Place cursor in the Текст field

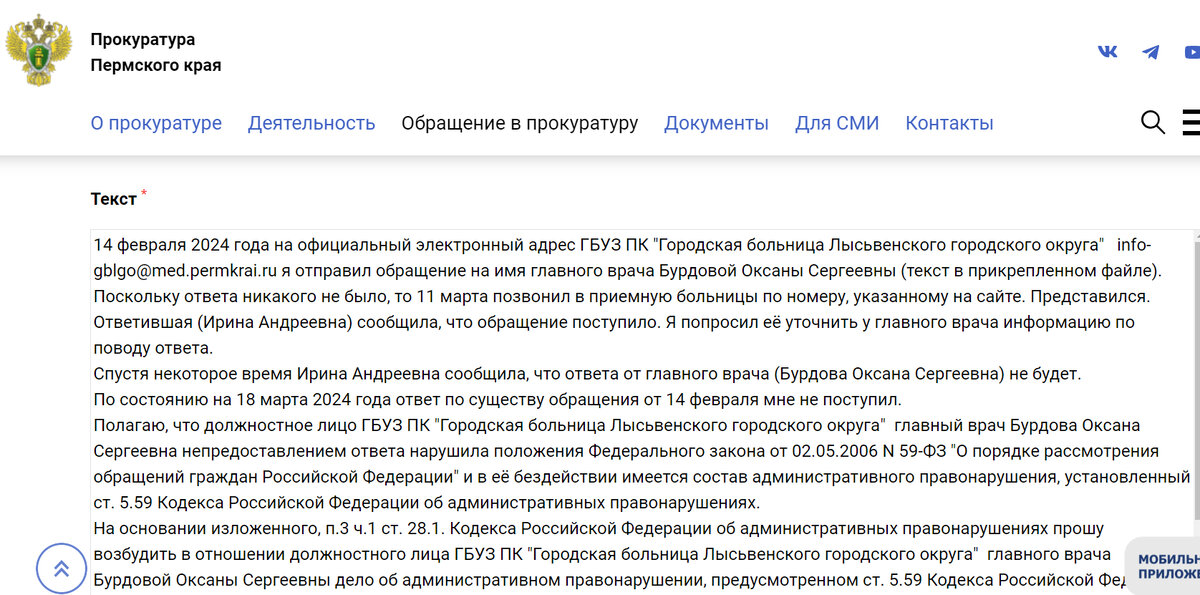click(600, 400)
